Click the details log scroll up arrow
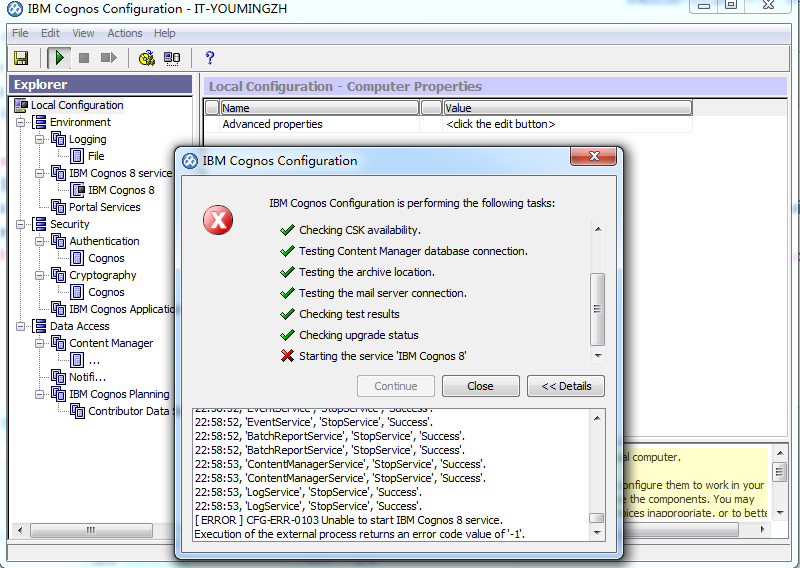Image resolution: width=800 pixels, height=568 pixels. [597, 418]
